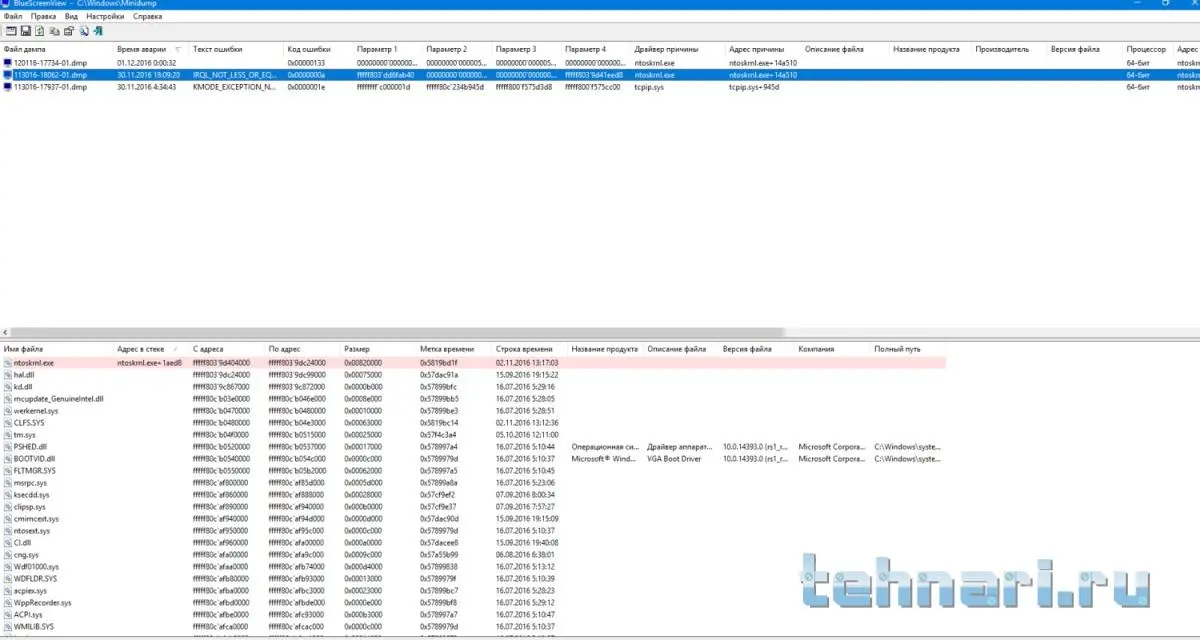The image size is (1200, 640).
Task: Click the file icon beside FLTMGR.SYS
Action: pos(8,471)
